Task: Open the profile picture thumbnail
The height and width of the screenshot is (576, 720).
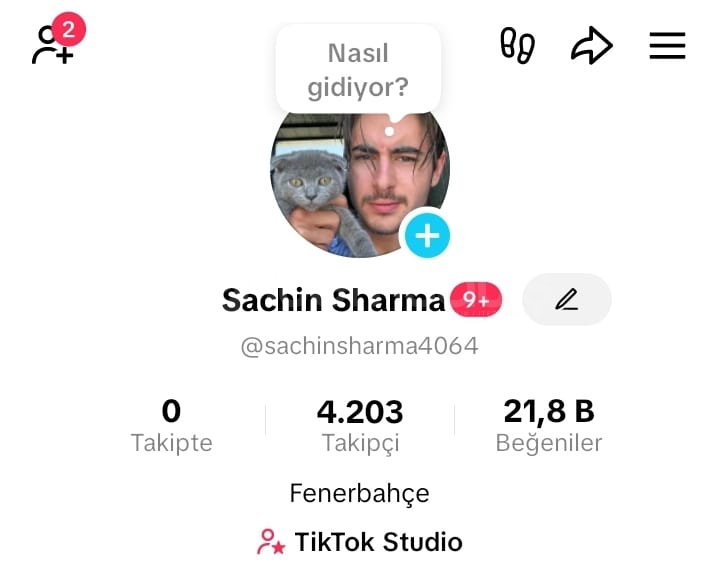Action: [360, 184]
